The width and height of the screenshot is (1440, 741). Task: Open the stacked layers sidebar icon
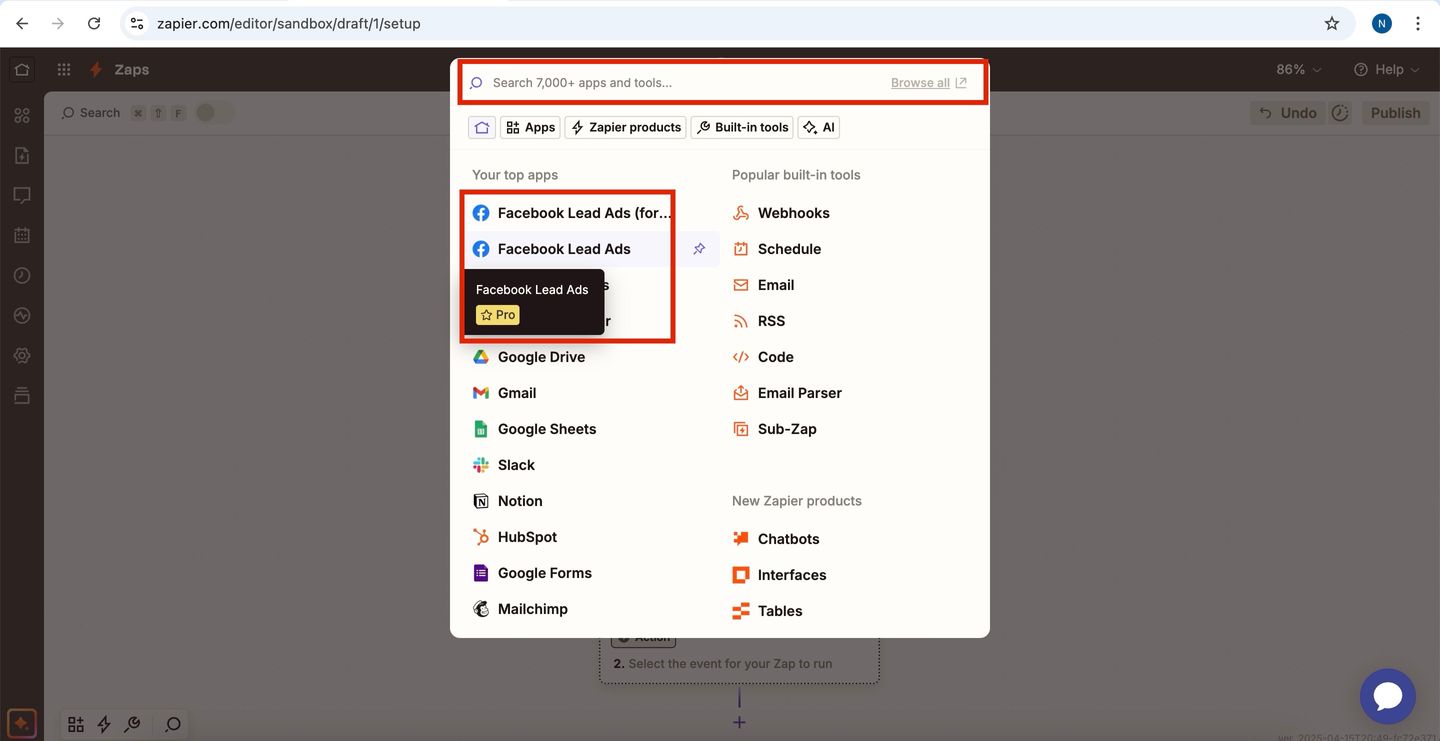[x=22, y=396]
